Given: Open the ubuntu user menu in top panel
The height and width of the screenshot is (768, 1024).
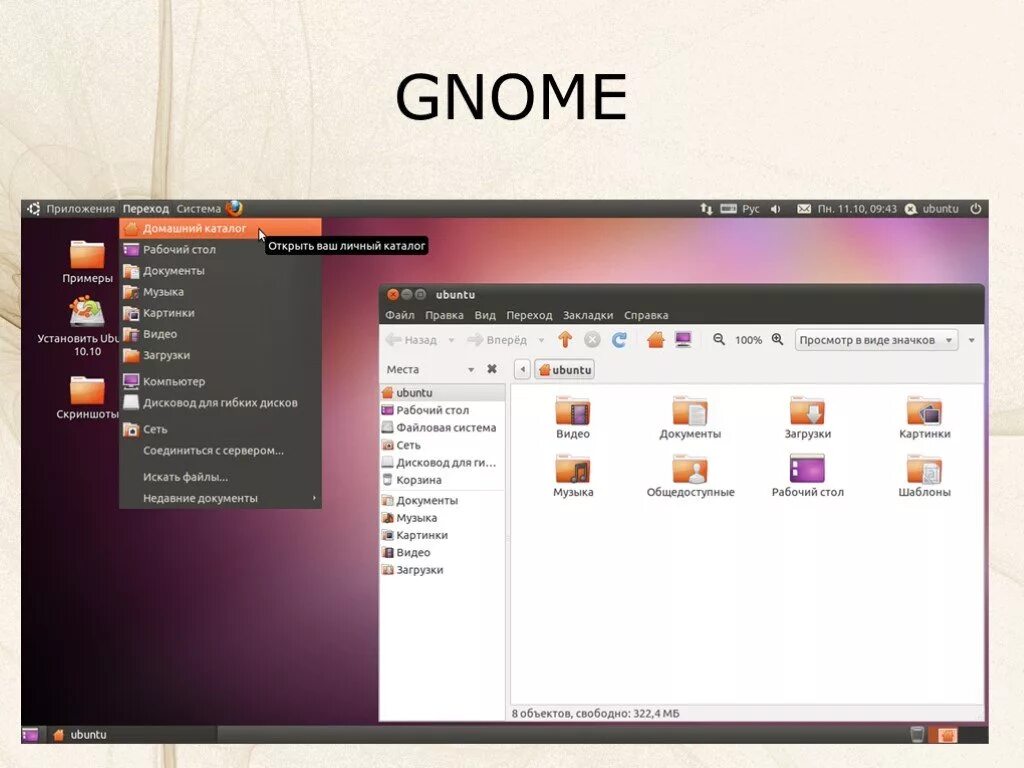Looking at the screenshot, I should (932, 209).
